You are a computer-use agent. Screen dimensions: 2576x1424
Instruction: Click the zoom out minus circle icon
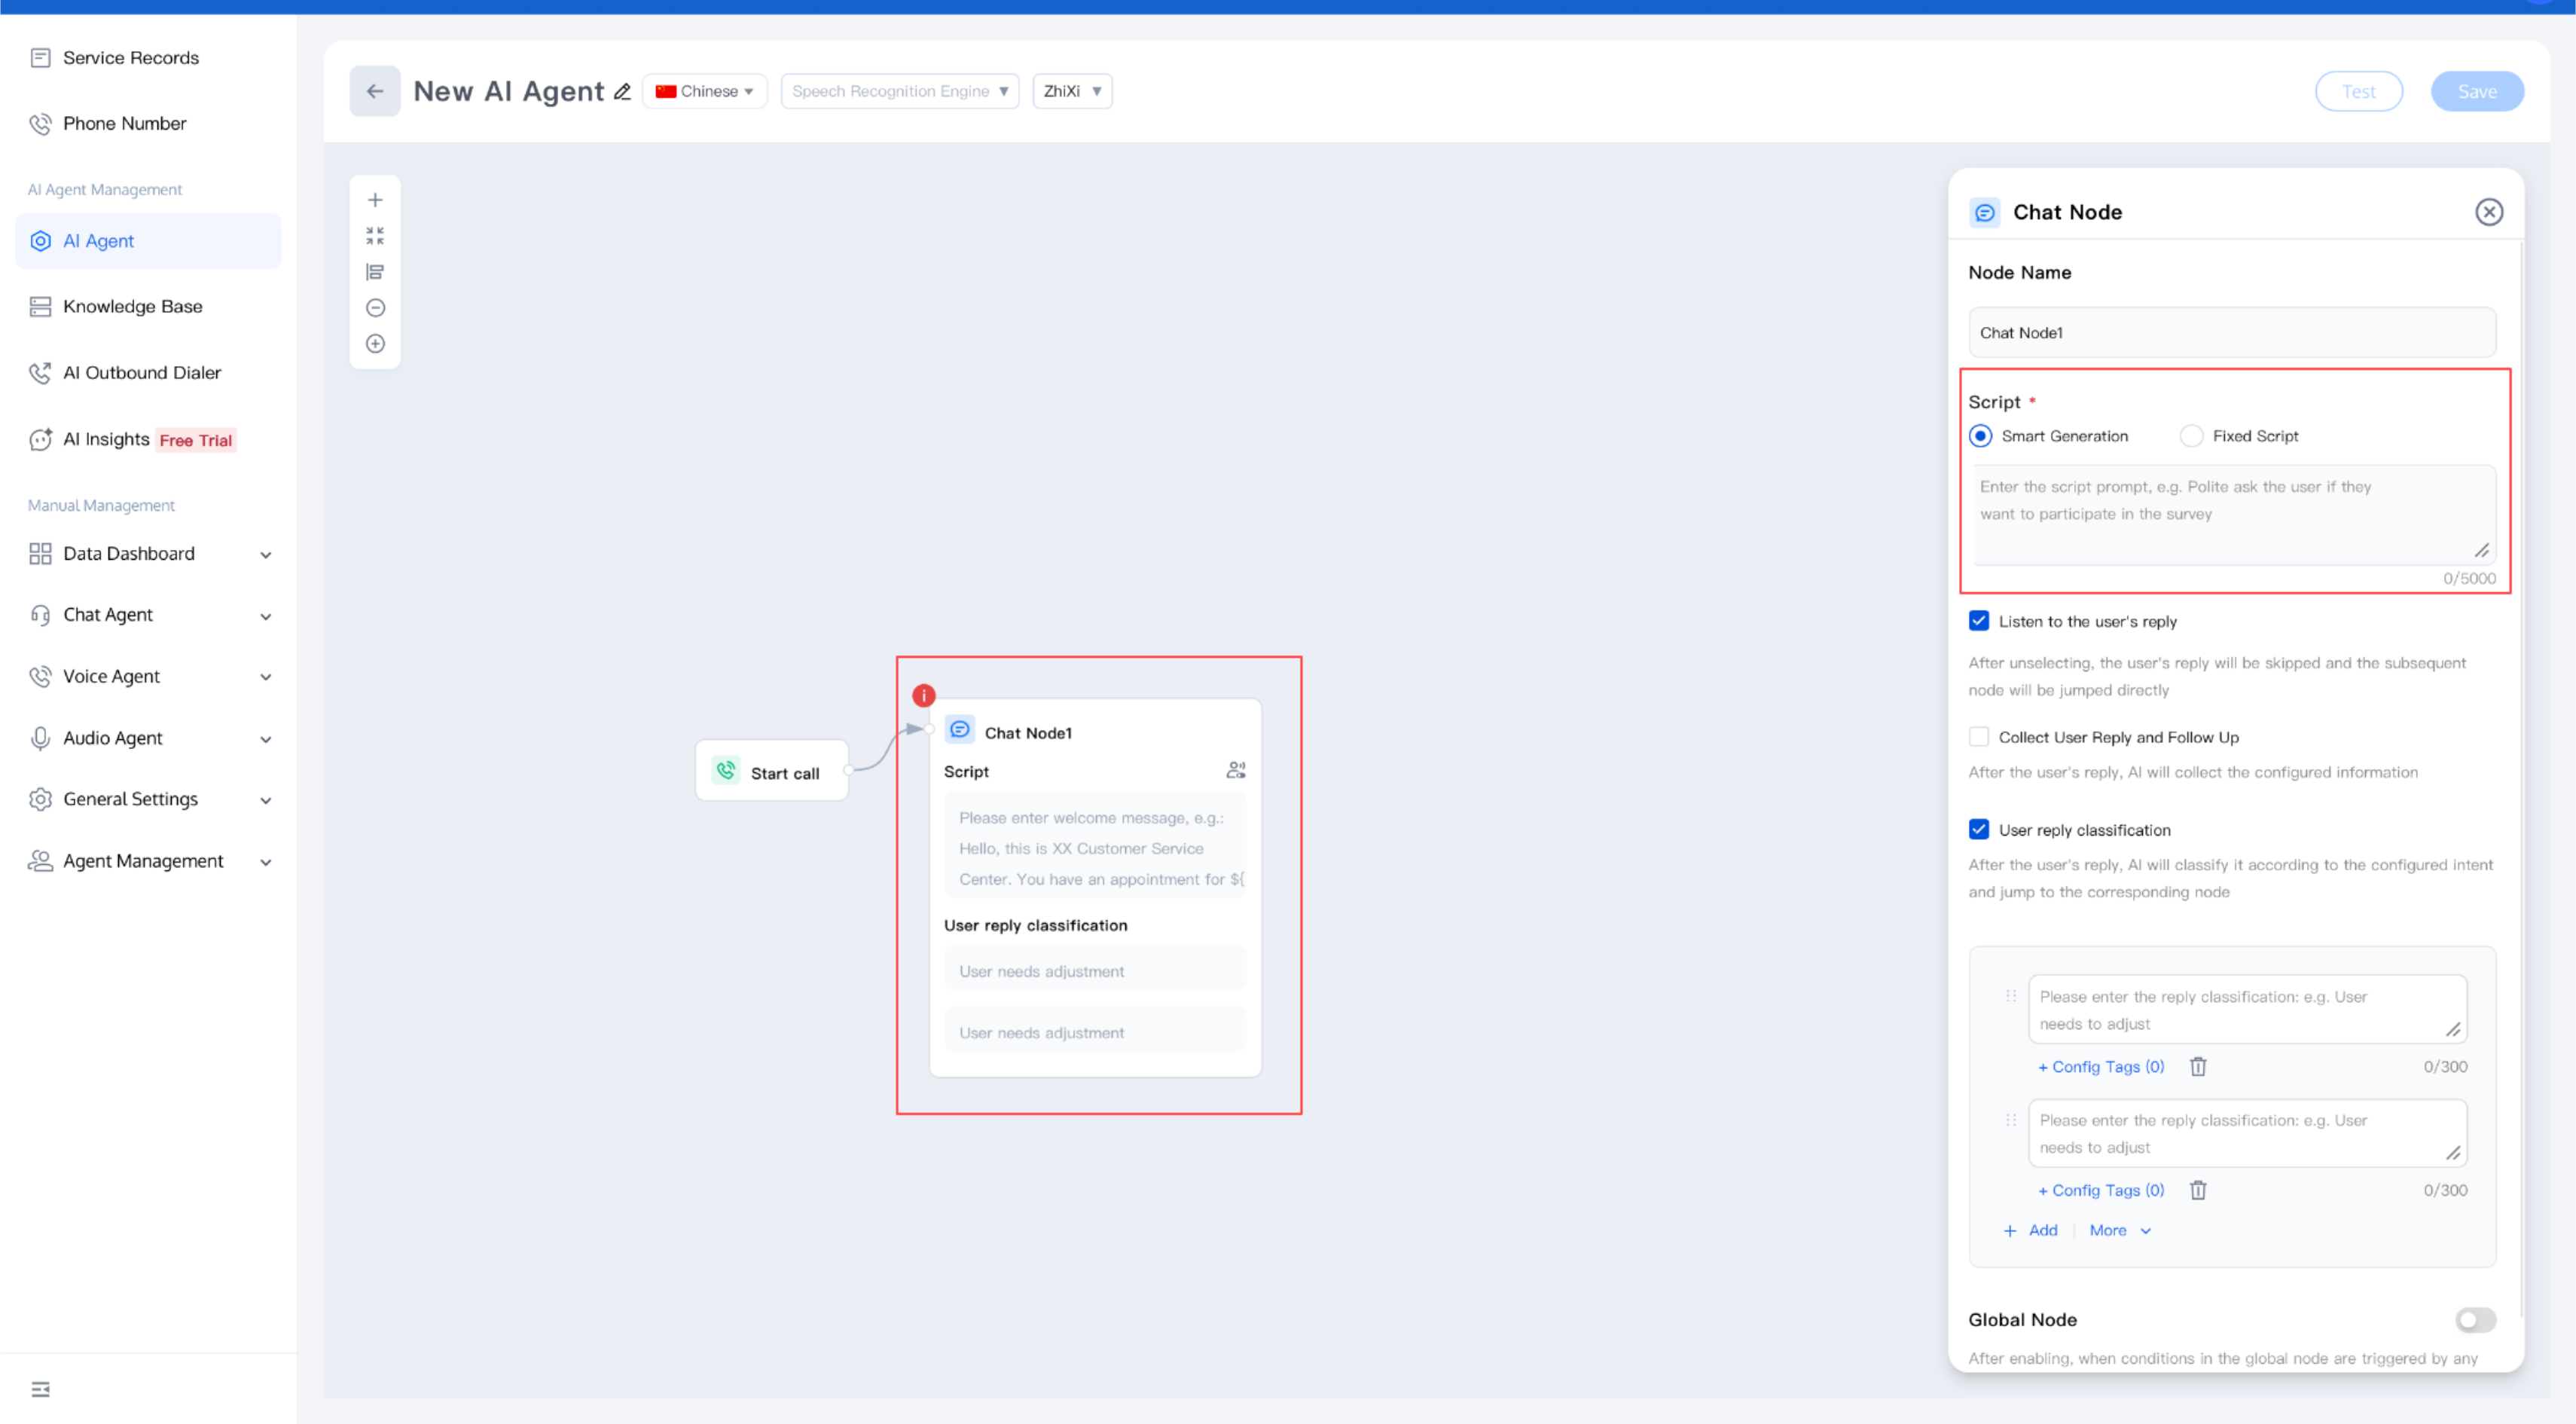coord(375,308)
